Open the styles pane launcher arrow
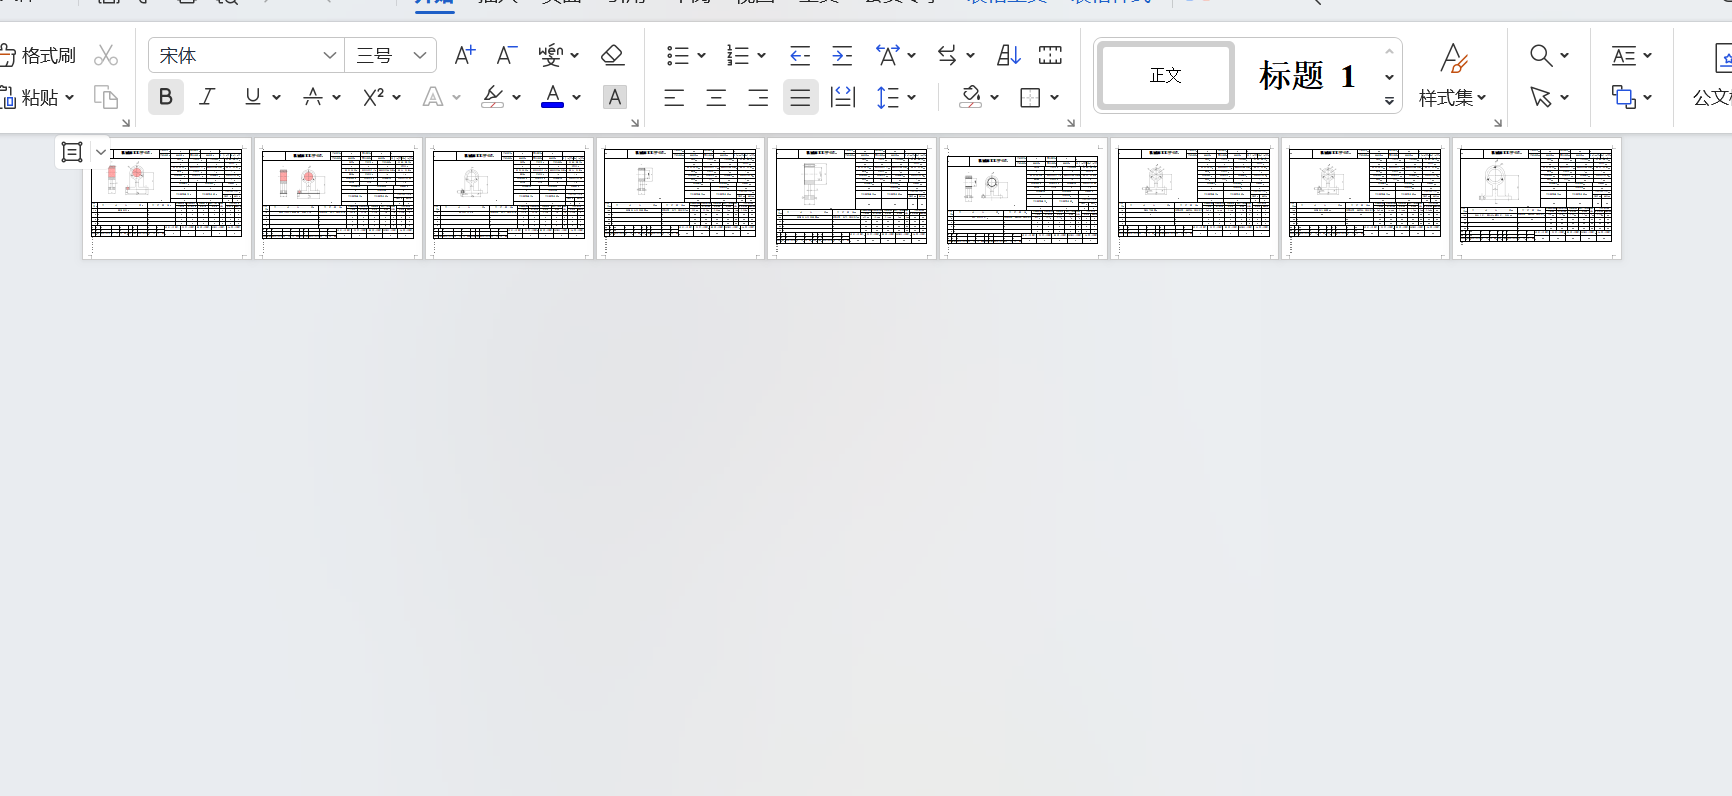The width and height of the screenshot is (1732, 796). [1498, 123]
